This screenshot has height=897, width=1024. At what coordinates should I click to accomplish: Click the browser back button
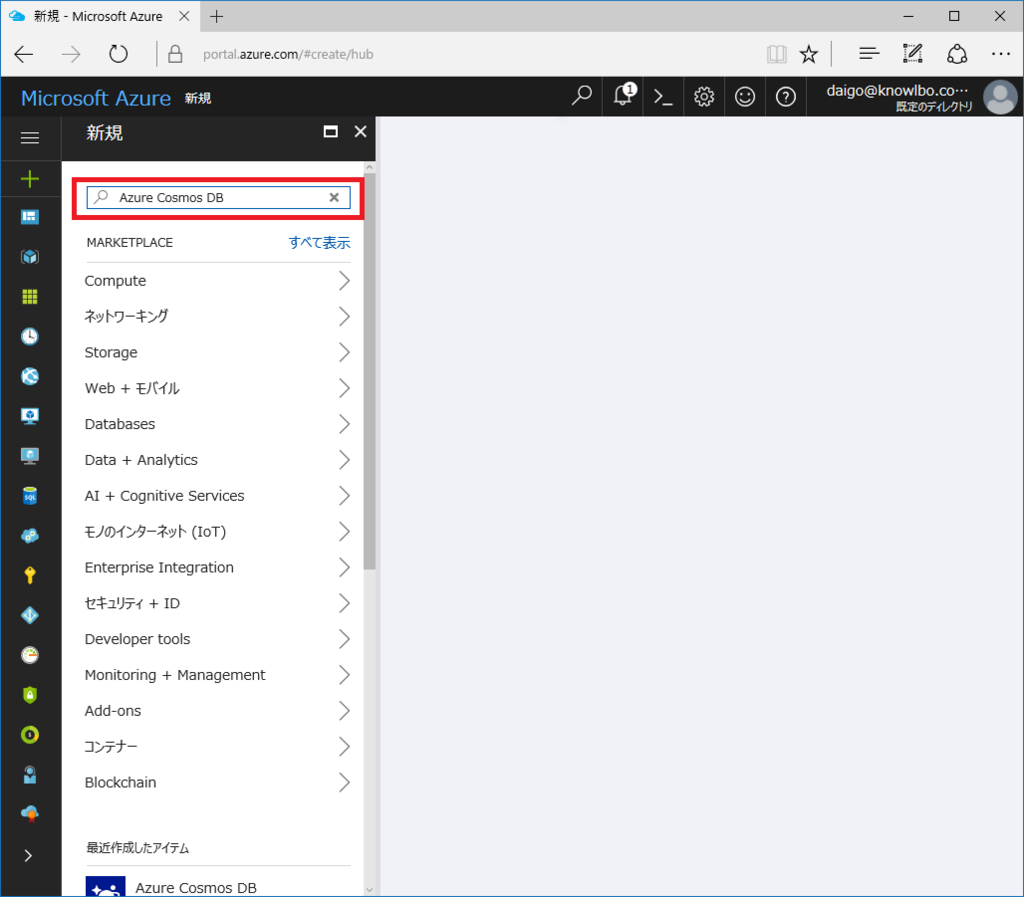coord(24,54)
